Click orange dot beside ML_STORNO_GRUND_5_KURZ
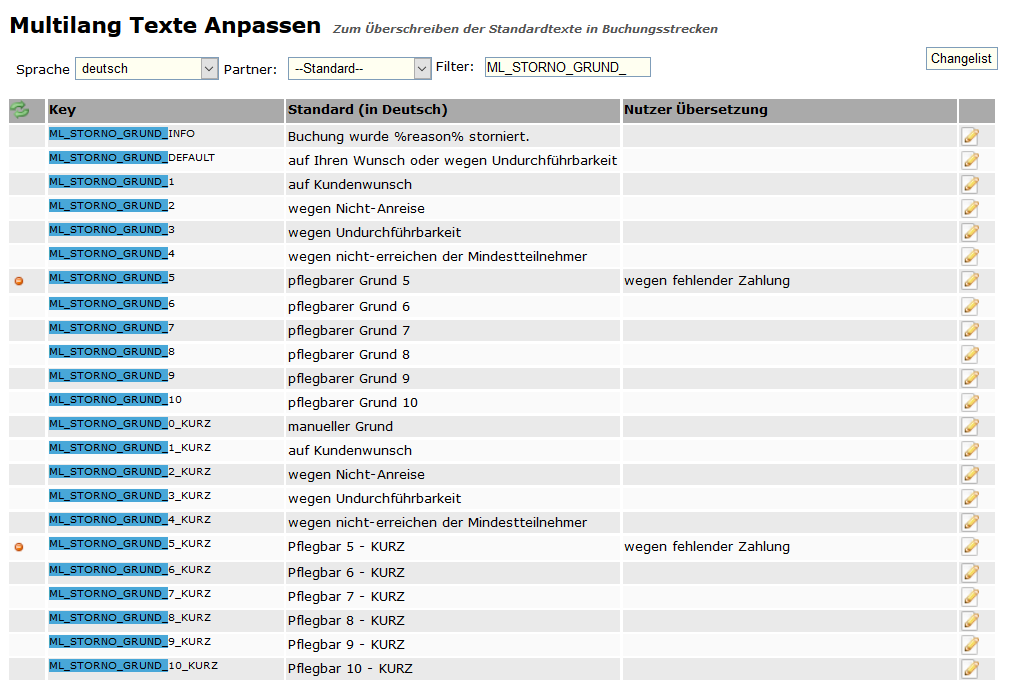This screenshot has width=1031, height=693. click(19, 547)
